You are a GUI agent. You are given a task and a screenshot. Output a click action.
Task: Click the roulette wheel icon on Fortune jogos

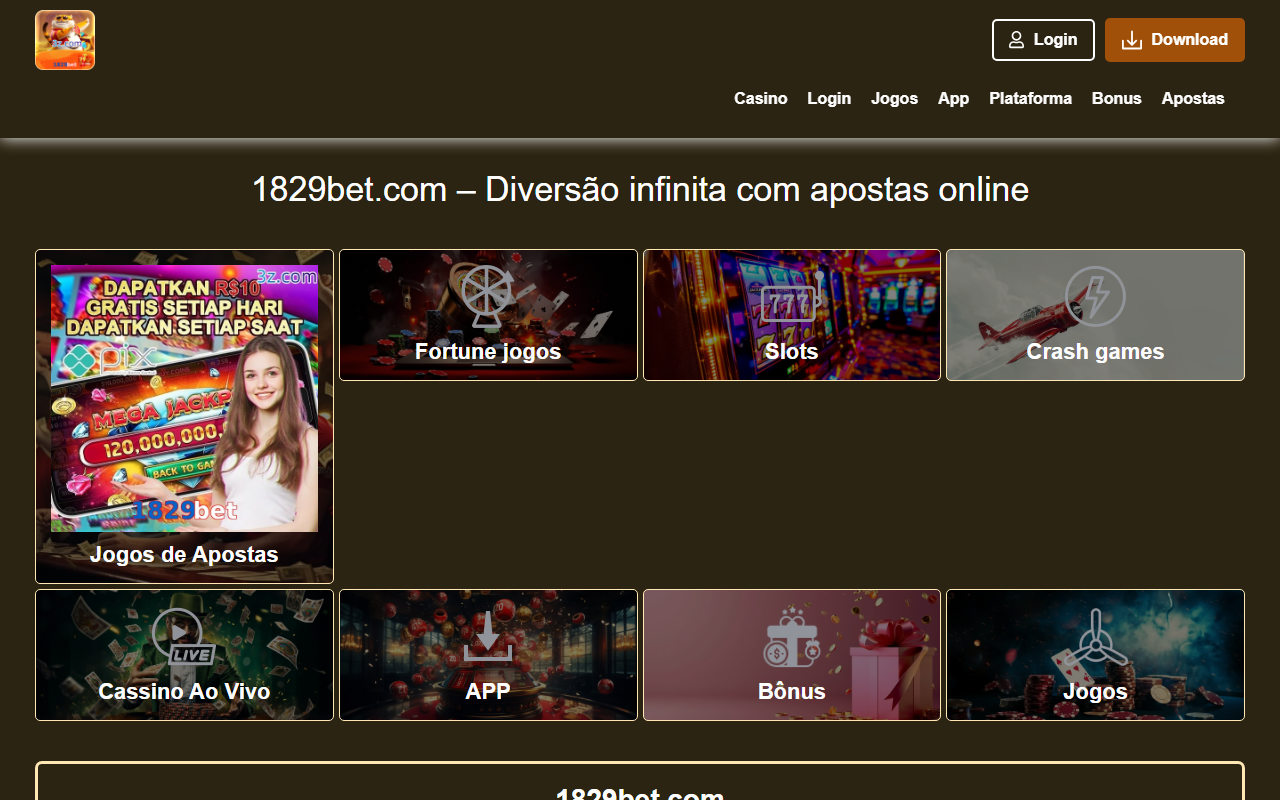pos(488,296)
